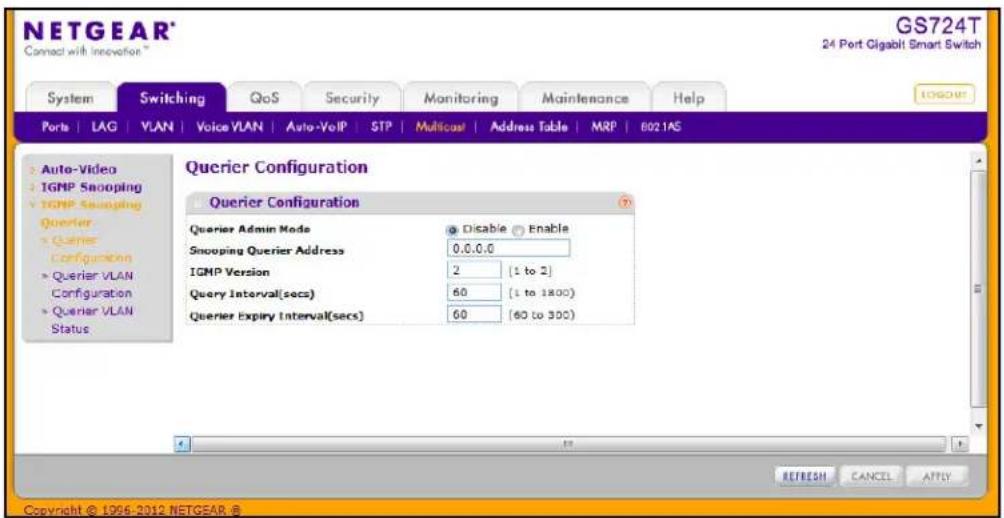Go to the Auto-VoIP submenu

coord(317,127)
